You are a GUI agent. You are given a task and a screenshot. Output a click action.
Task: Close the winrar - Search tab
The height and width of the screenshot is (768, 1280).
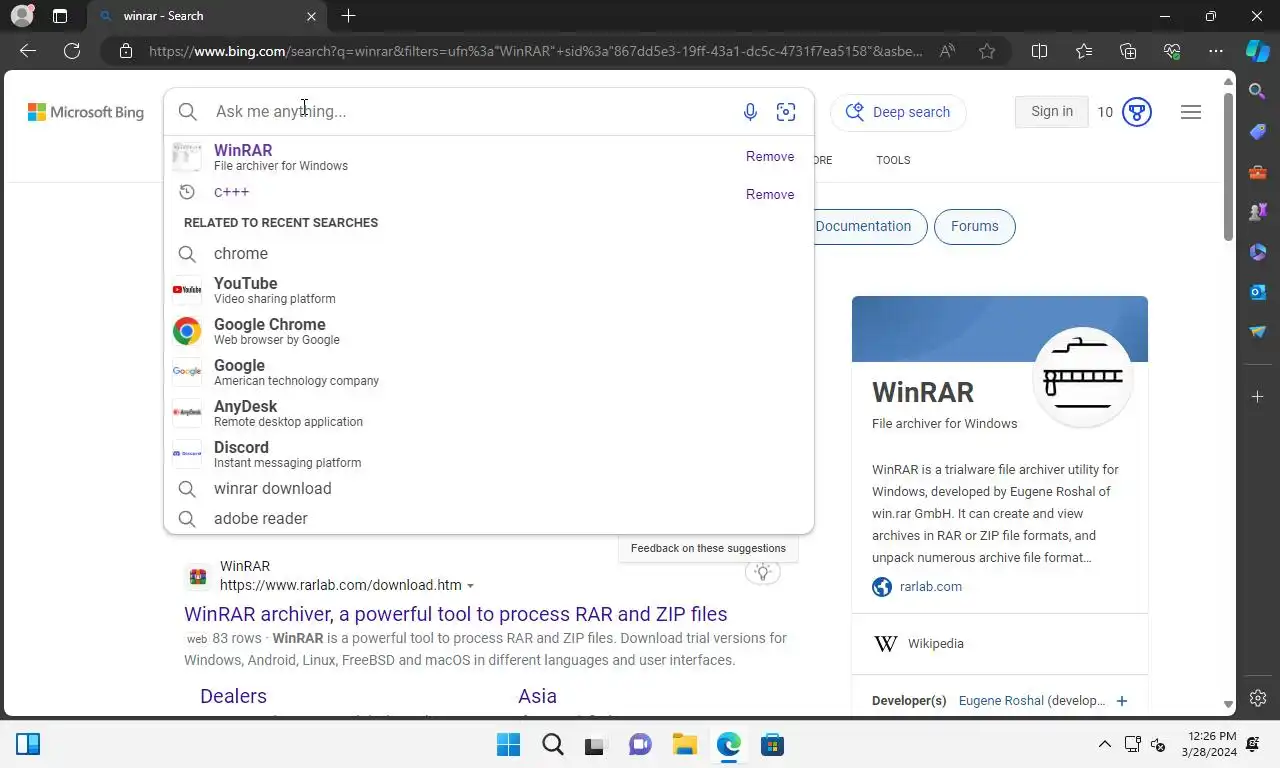tap(311, 16)
